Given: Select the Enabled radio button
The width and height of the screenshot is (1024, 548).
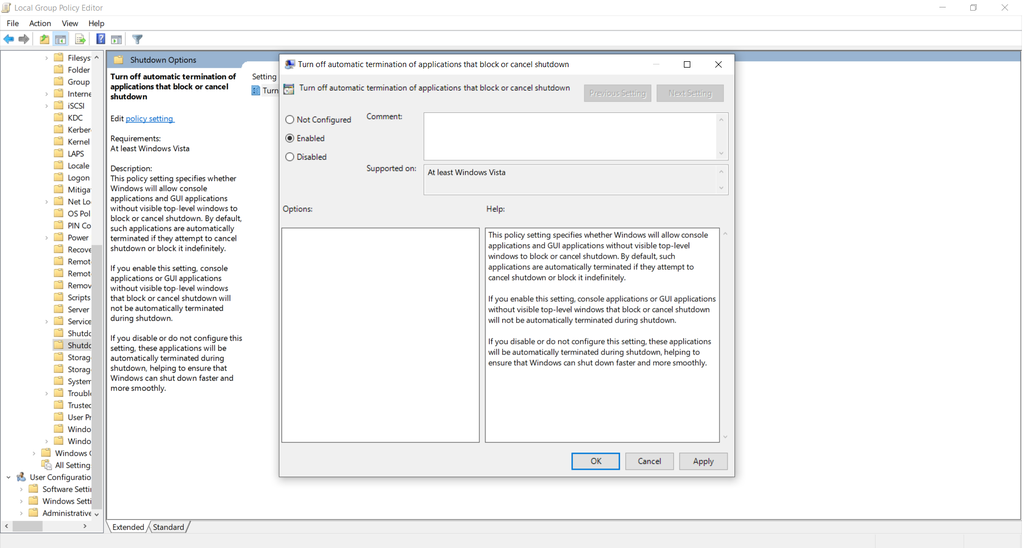Looking at the screenshot, I should [290, 138].
